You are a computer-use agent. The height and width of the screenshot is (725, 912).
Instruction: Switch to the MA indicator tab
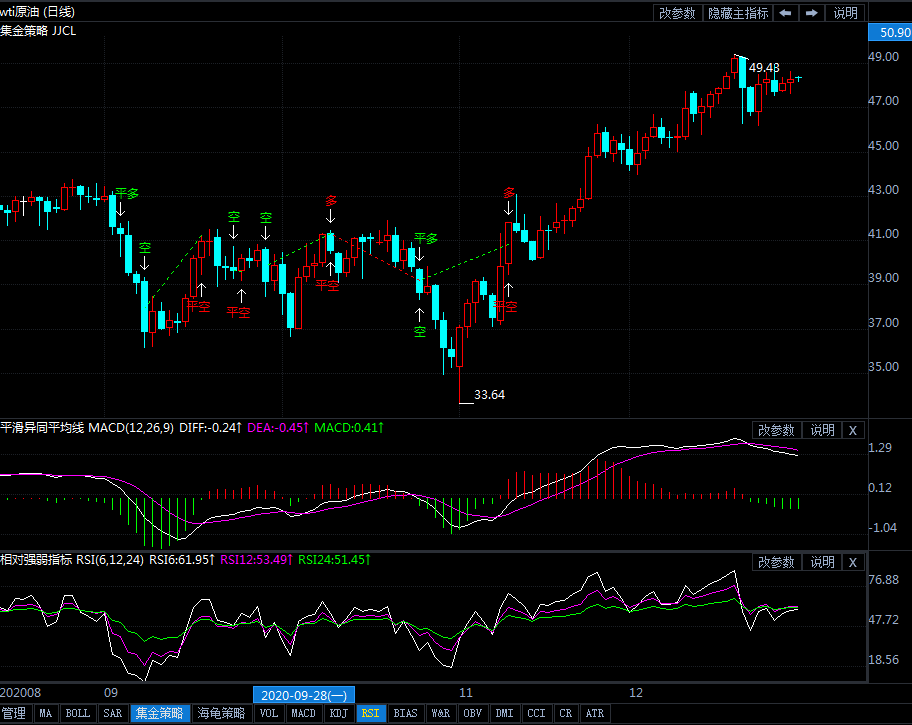coord(45,714)
